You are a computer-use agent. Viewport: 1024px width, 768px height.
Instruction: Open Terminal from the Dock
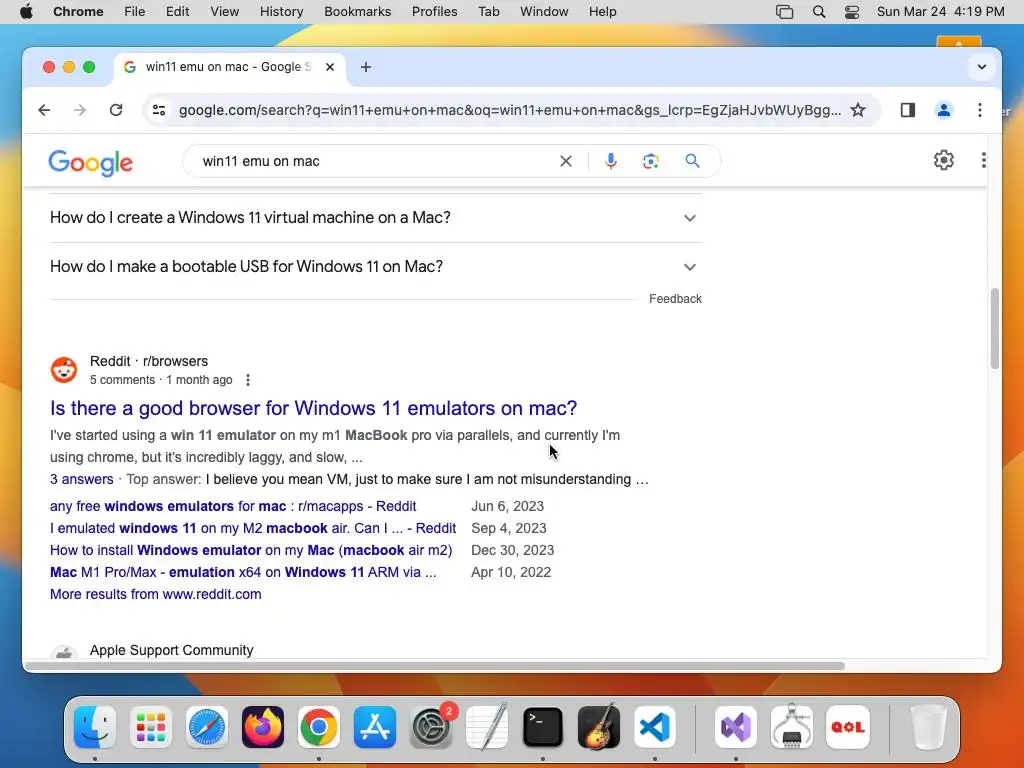click(543, 727)
